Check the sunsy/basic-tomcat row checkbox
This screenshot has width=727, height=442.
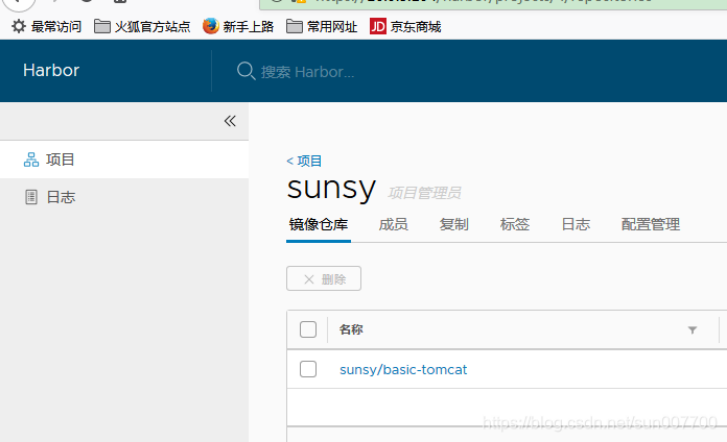click(x=308, y=369)
